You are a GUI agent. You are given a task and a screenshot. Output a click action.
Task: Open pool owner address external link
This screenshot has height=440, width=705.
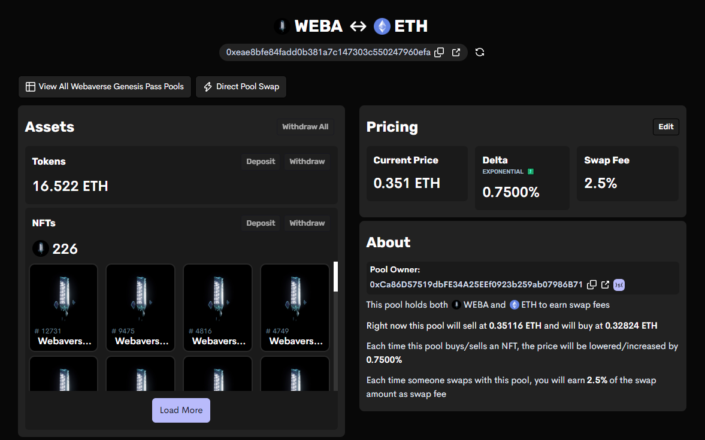pyautogui.click(x=605, y=285)
